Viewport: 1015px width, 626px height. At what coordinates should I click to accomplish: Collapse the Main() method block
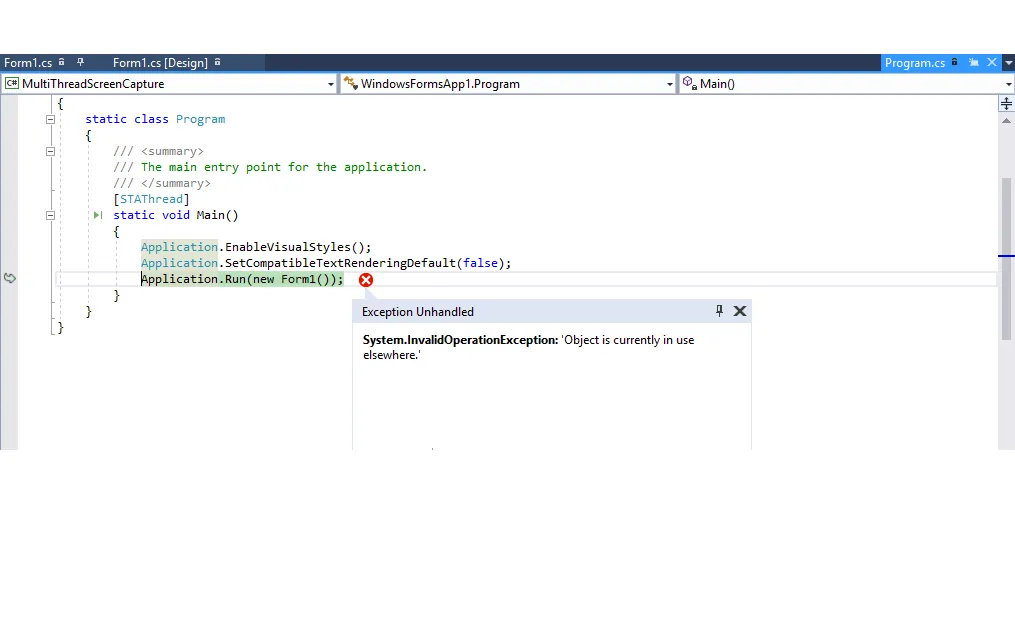tap(50, 216)
